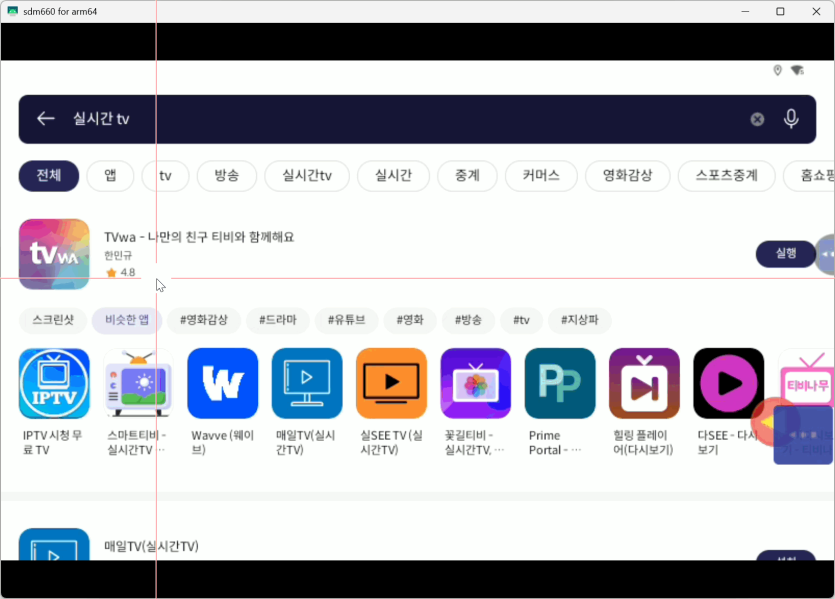Open the Prime Portal app icon
Screen dimensions: 835x599
tap(560, 383)
